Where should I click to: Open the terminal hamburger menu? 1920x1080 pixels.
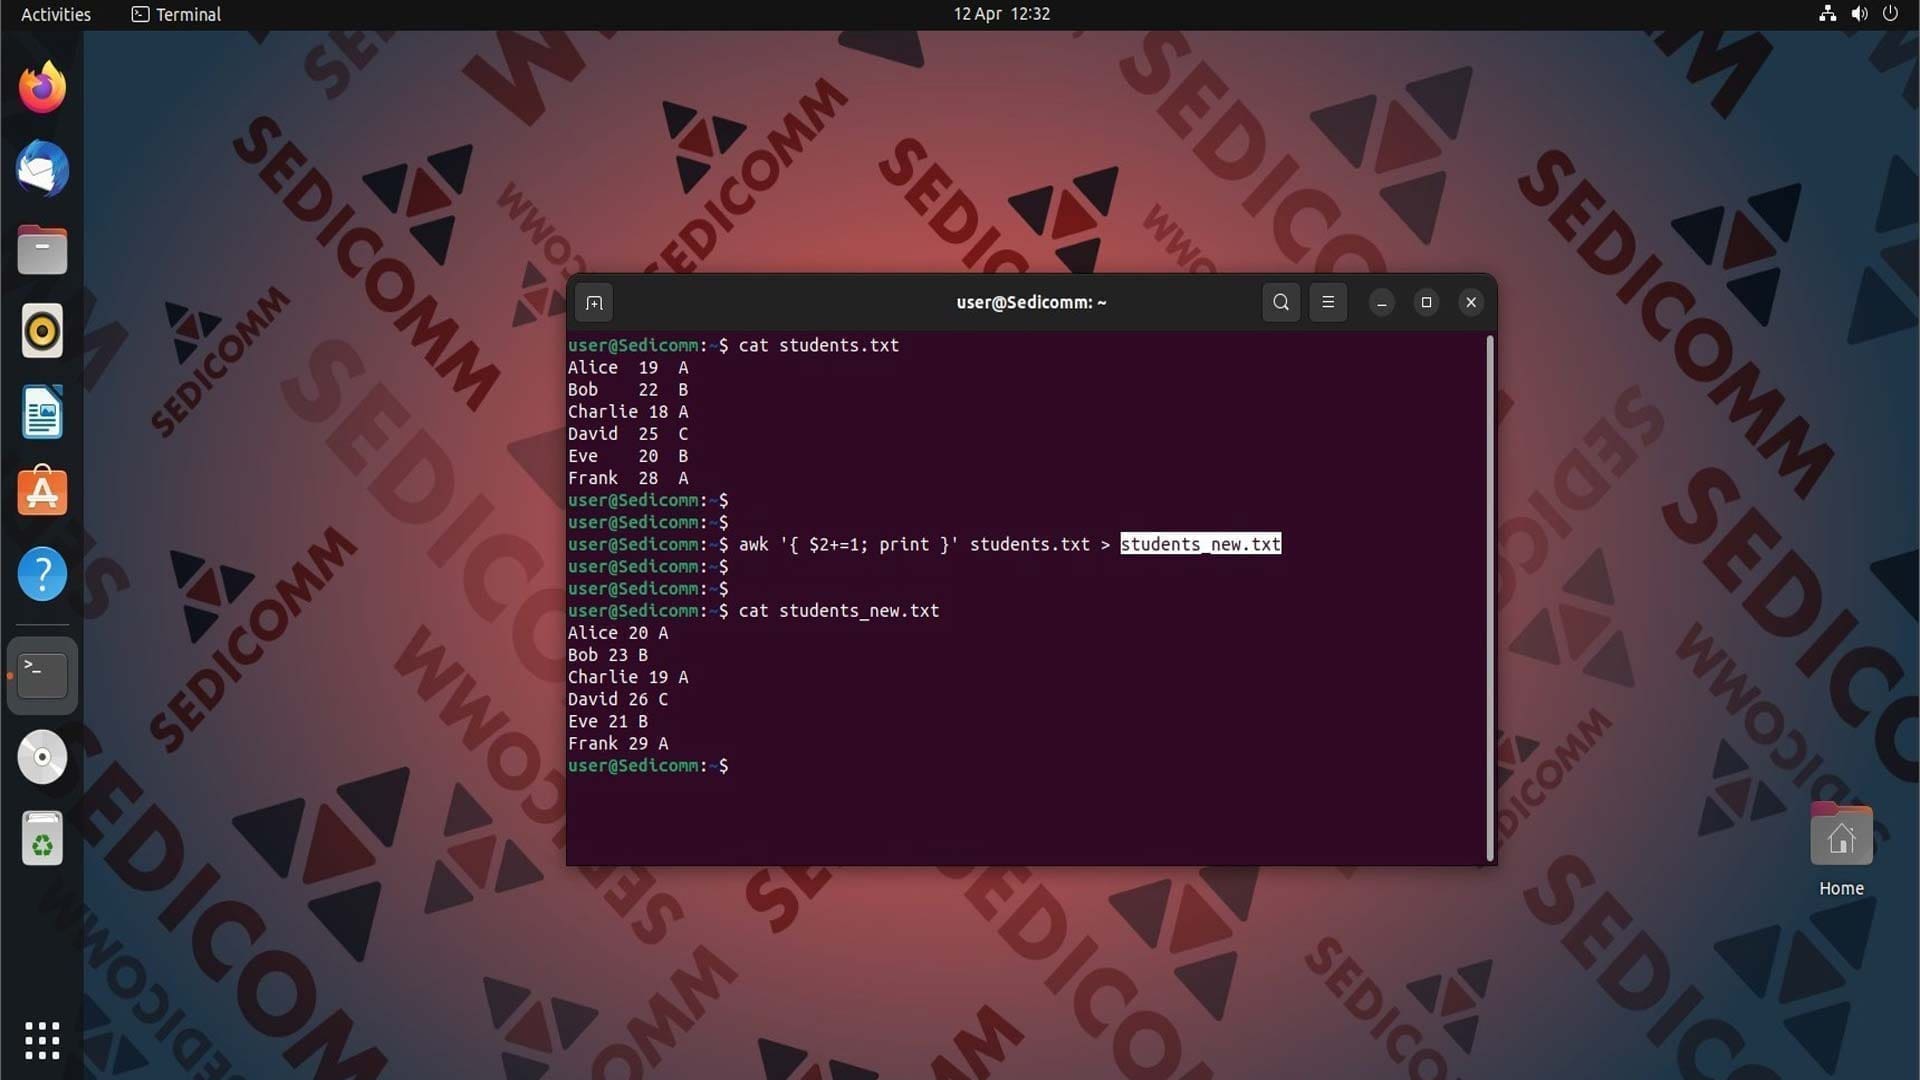click(1328, 302)
